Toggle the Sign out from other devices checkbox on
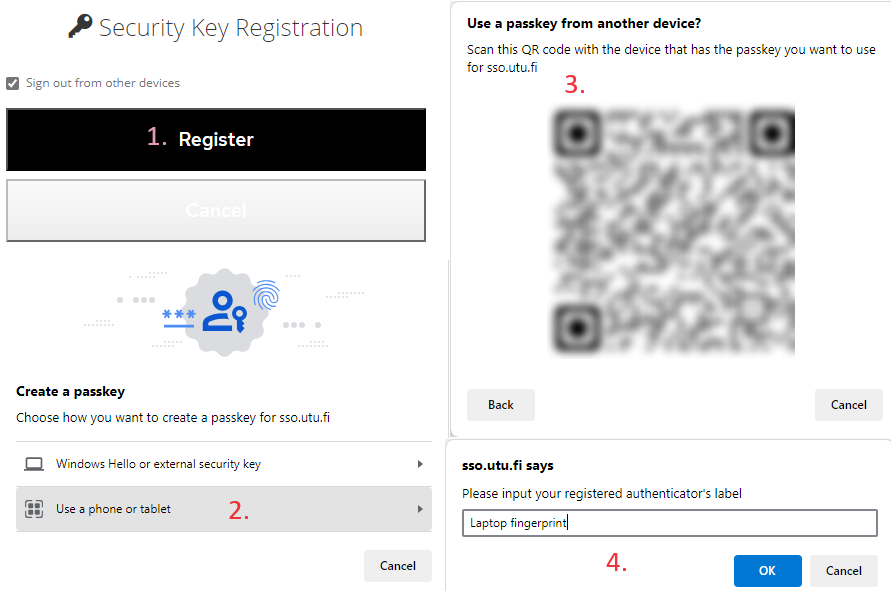This screenshot has width=891, height=591. (13, 82)
